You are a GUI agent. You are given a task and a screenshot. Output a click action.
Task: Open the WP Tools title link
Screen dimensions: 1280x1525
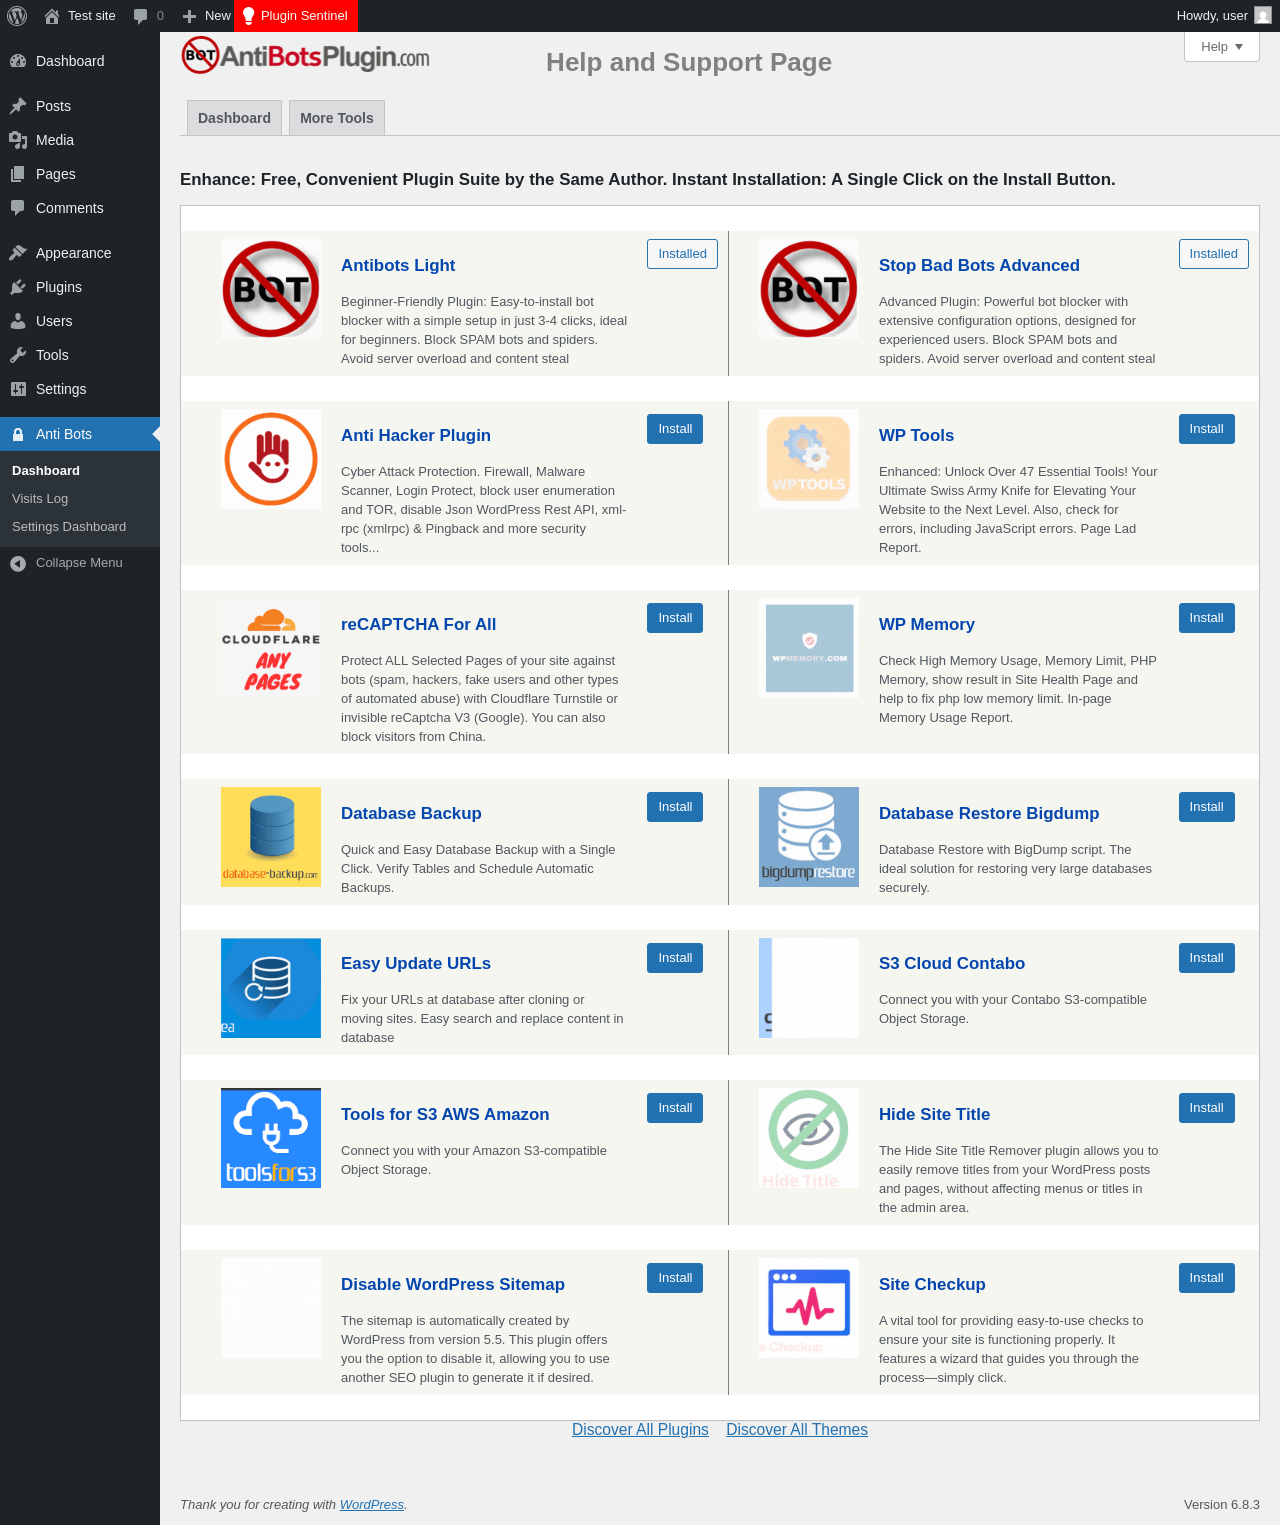click(916, 435)
